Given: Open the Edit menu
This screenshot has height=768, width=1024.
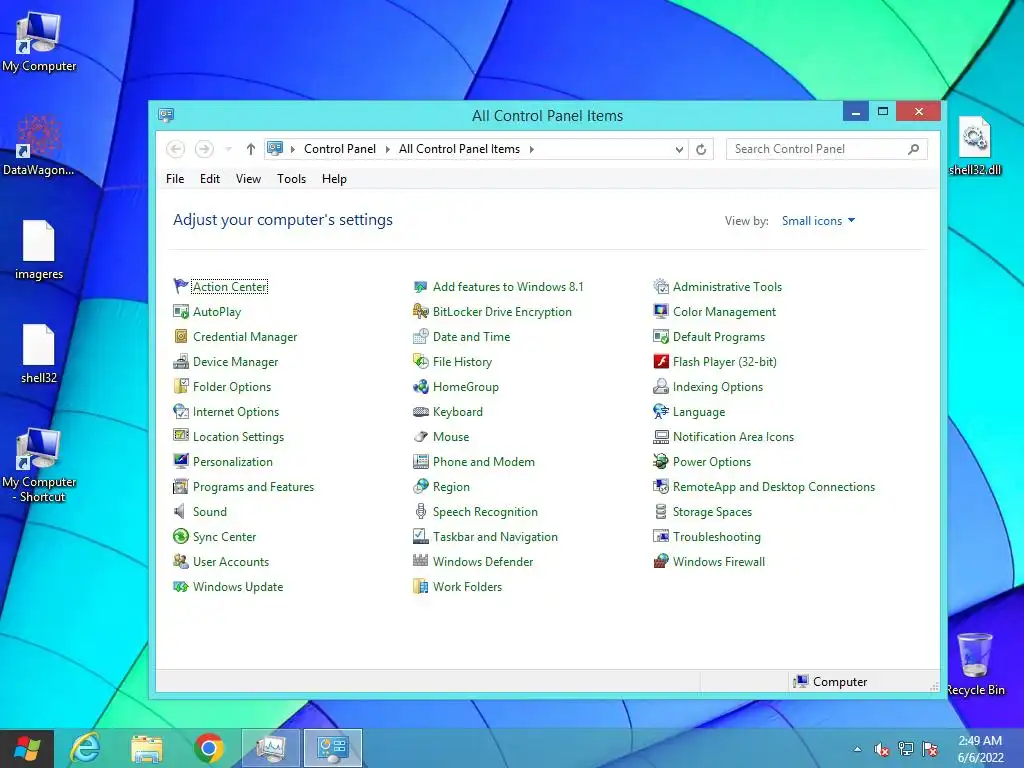Looking at the screenshot, I should [x=210, y=178].
